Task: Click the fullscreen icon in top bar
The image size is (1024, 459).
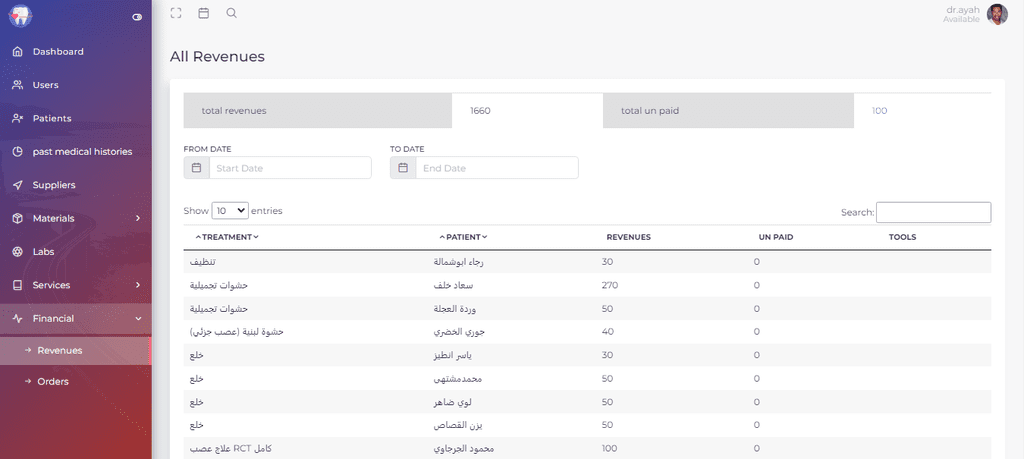Action: tap(176, 13)
